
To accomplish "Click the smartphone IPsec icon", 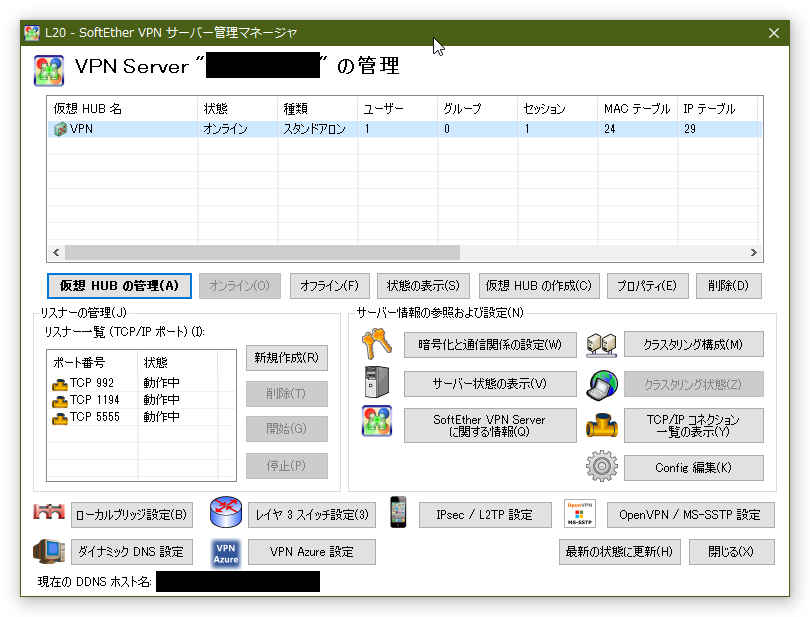I will (398, 512).
